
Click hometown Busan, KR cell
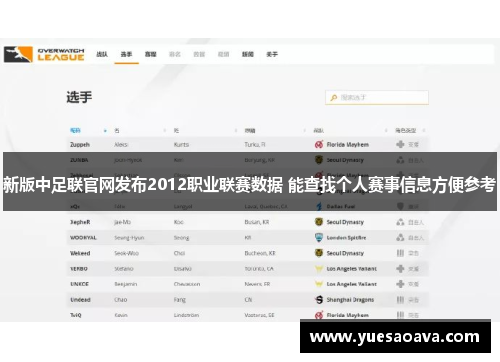click(257, 222)
